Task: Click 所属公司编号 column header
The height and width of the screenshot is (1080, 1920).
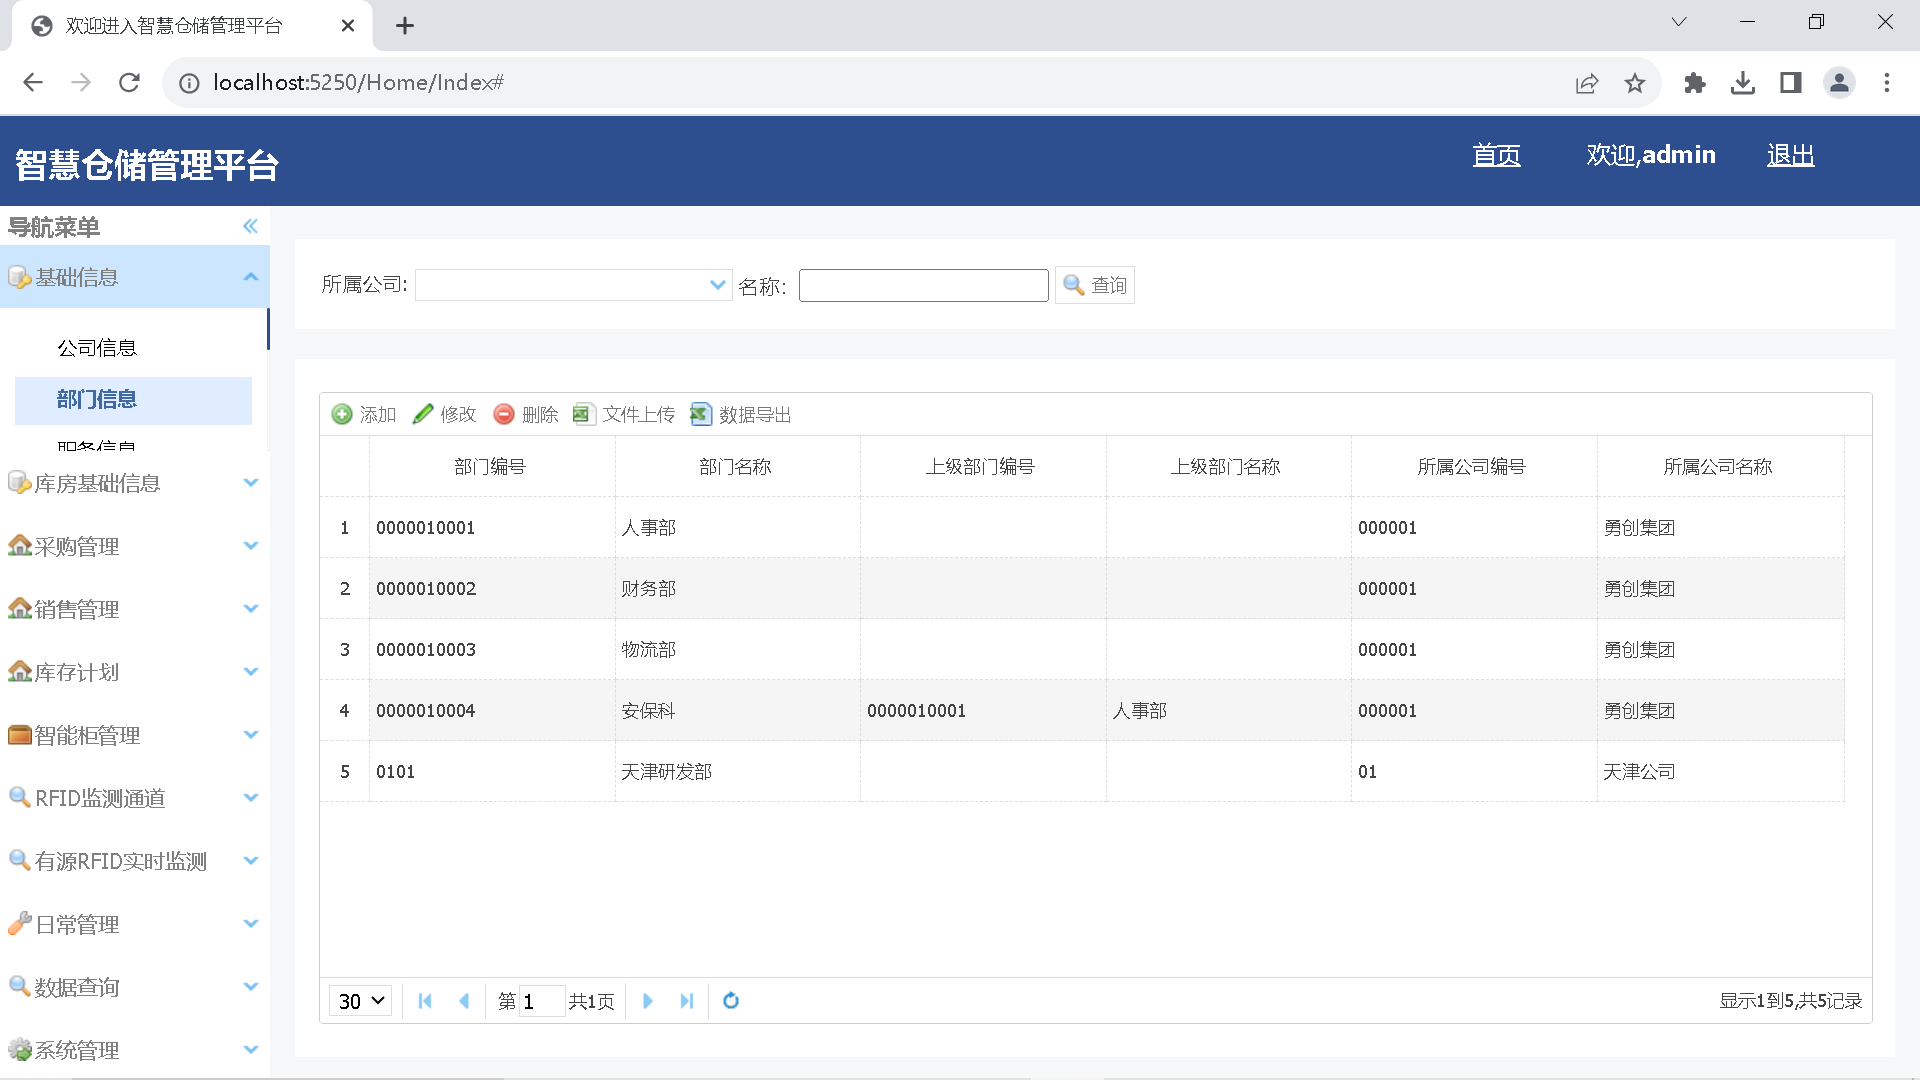Action: [1474, 466]
